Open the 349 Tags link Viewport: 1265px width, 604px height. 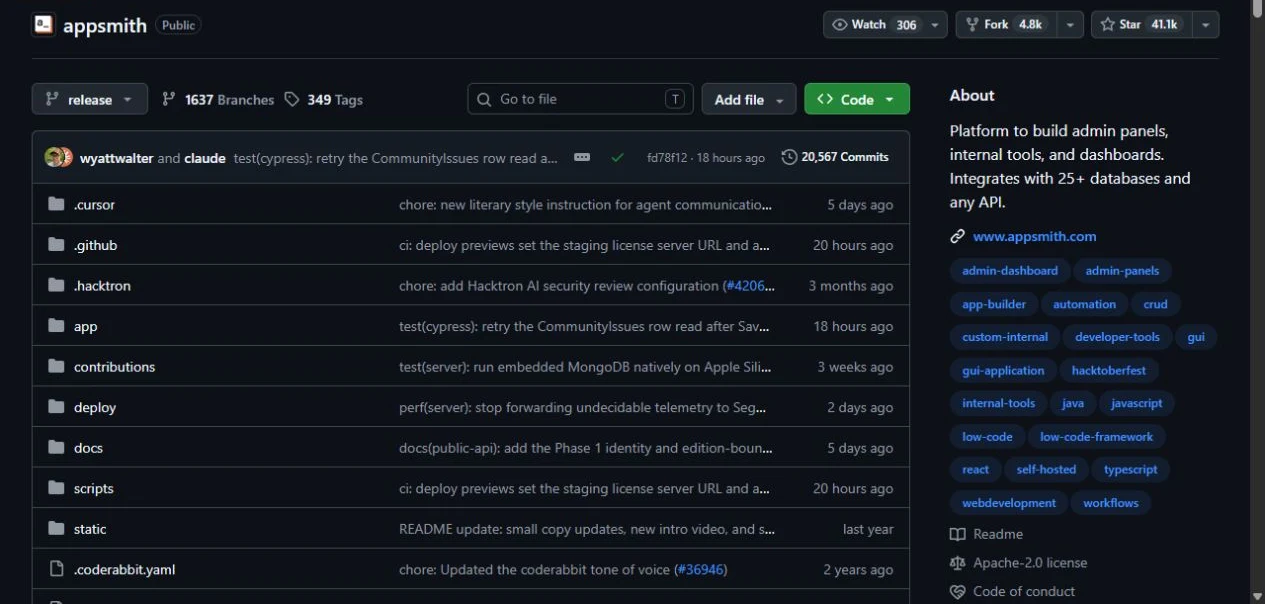(323, 99)
